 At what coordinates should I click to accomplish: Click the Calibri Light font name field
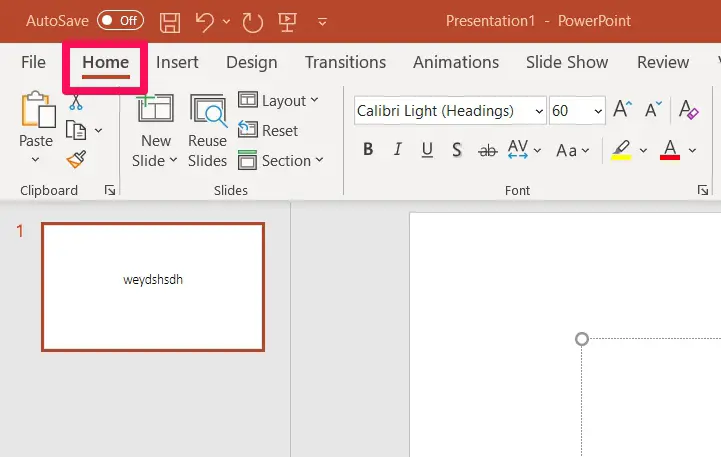tap(442, 111)
